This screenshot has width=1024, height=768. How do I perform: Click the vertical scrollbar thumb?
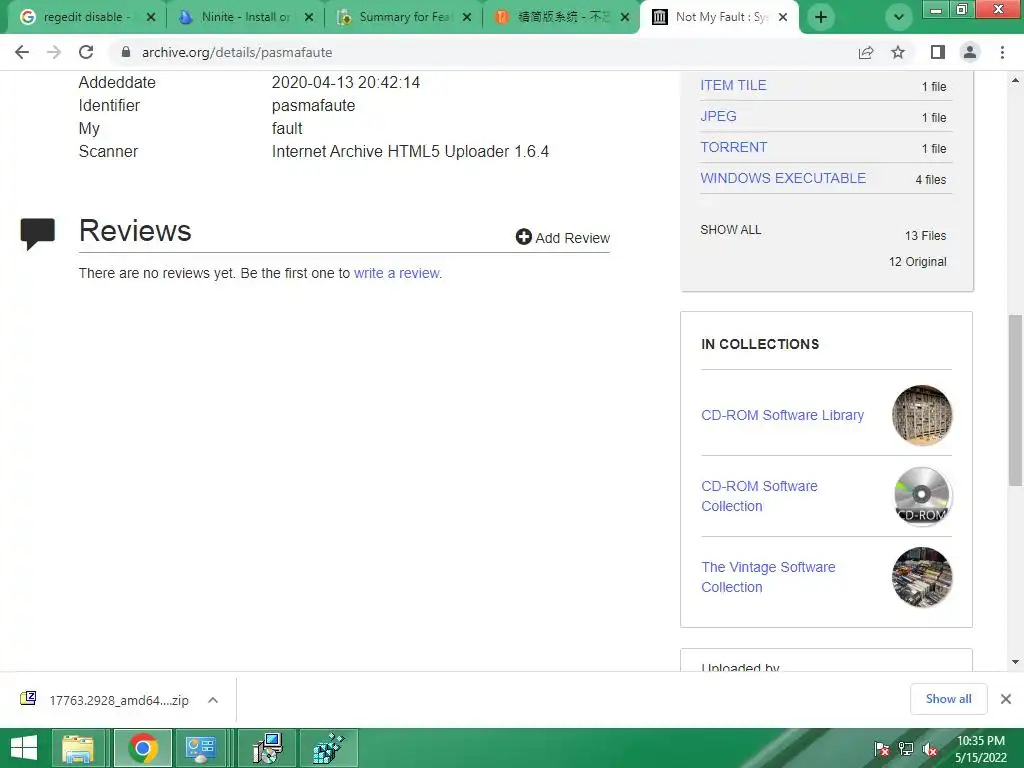(x=1015, y=400)
